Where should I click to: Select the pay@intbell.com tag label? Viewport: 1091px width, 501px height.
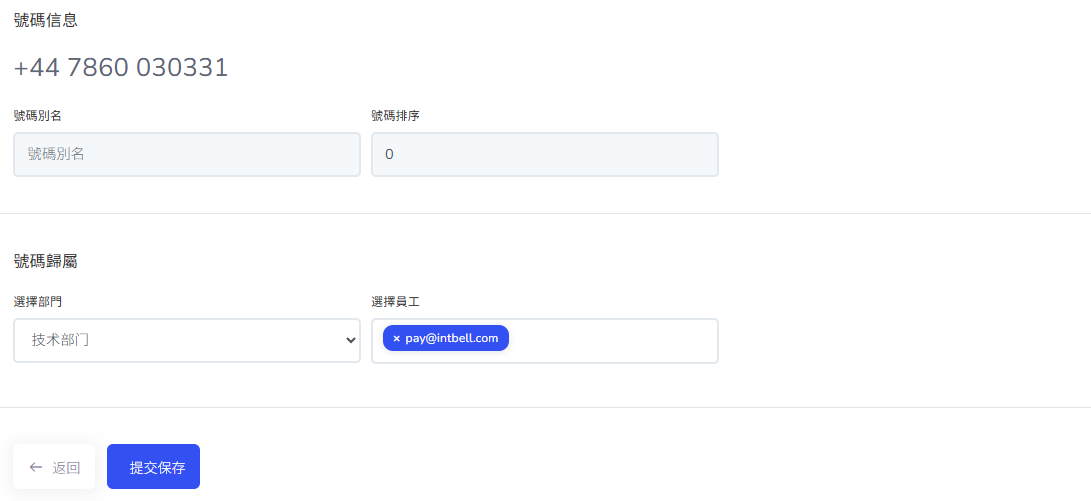452,339
